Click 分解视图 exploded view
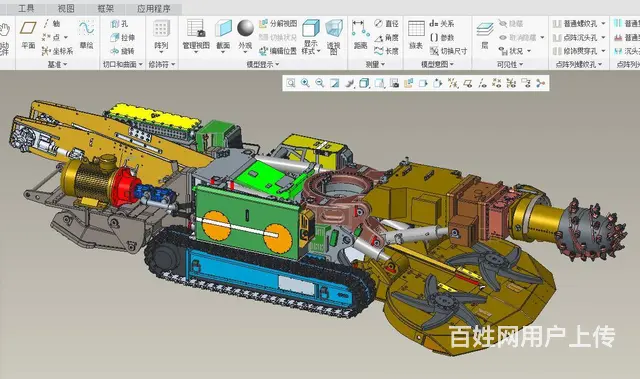The width and height of the screenshot is (640, 379). pos(278,24)
